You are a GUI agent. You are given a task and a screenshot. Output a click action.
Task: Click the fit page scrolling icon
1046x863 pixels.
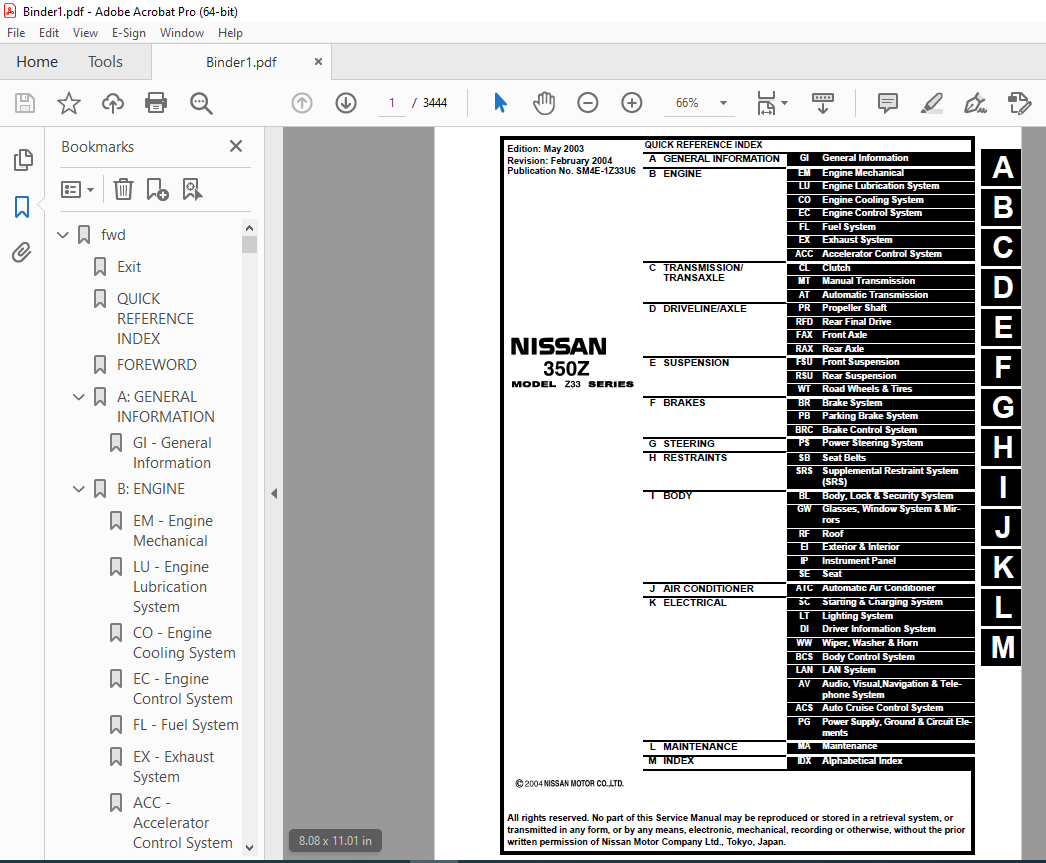(x=766, y=103)
